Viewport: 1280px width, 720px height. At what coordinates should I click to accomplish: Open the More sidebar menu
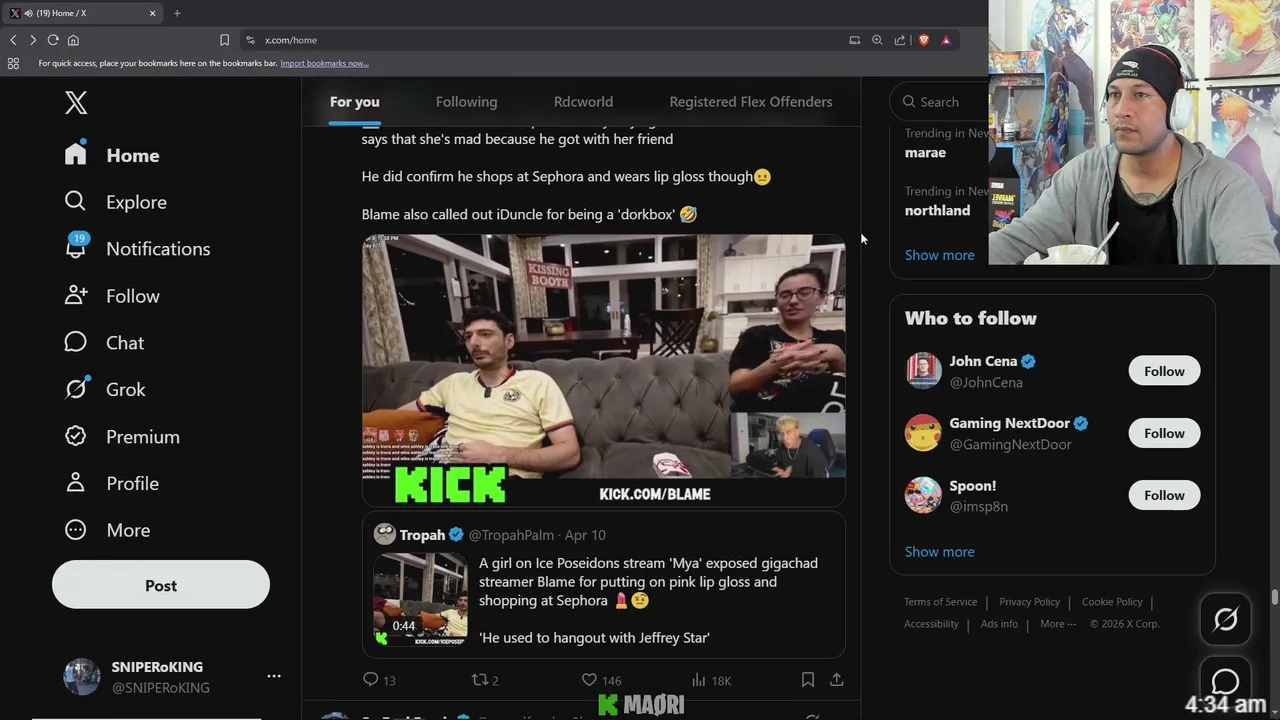click(107, 530)
